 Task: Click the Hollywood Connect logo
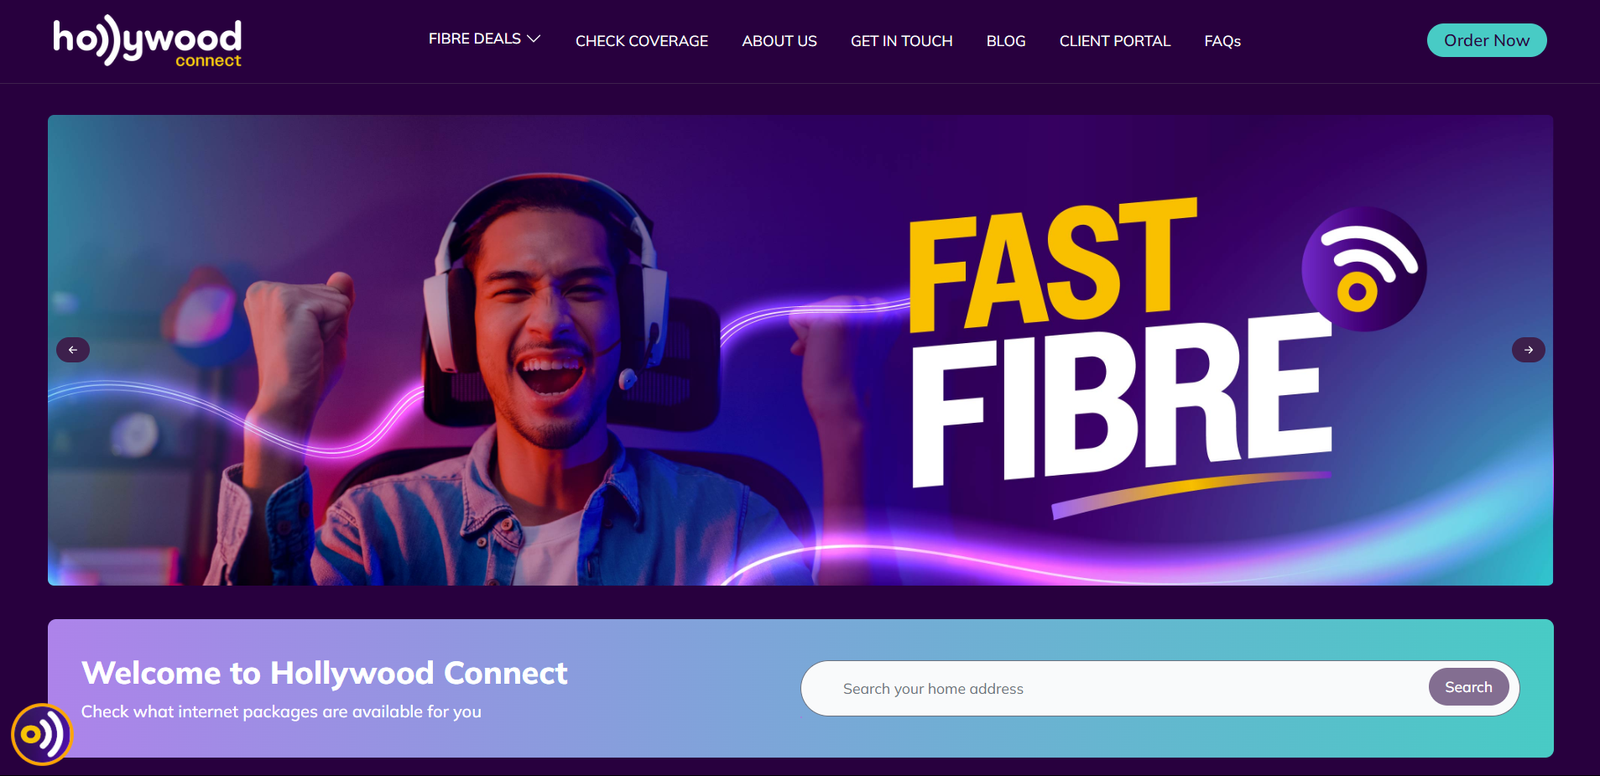[x=147, y=42]
